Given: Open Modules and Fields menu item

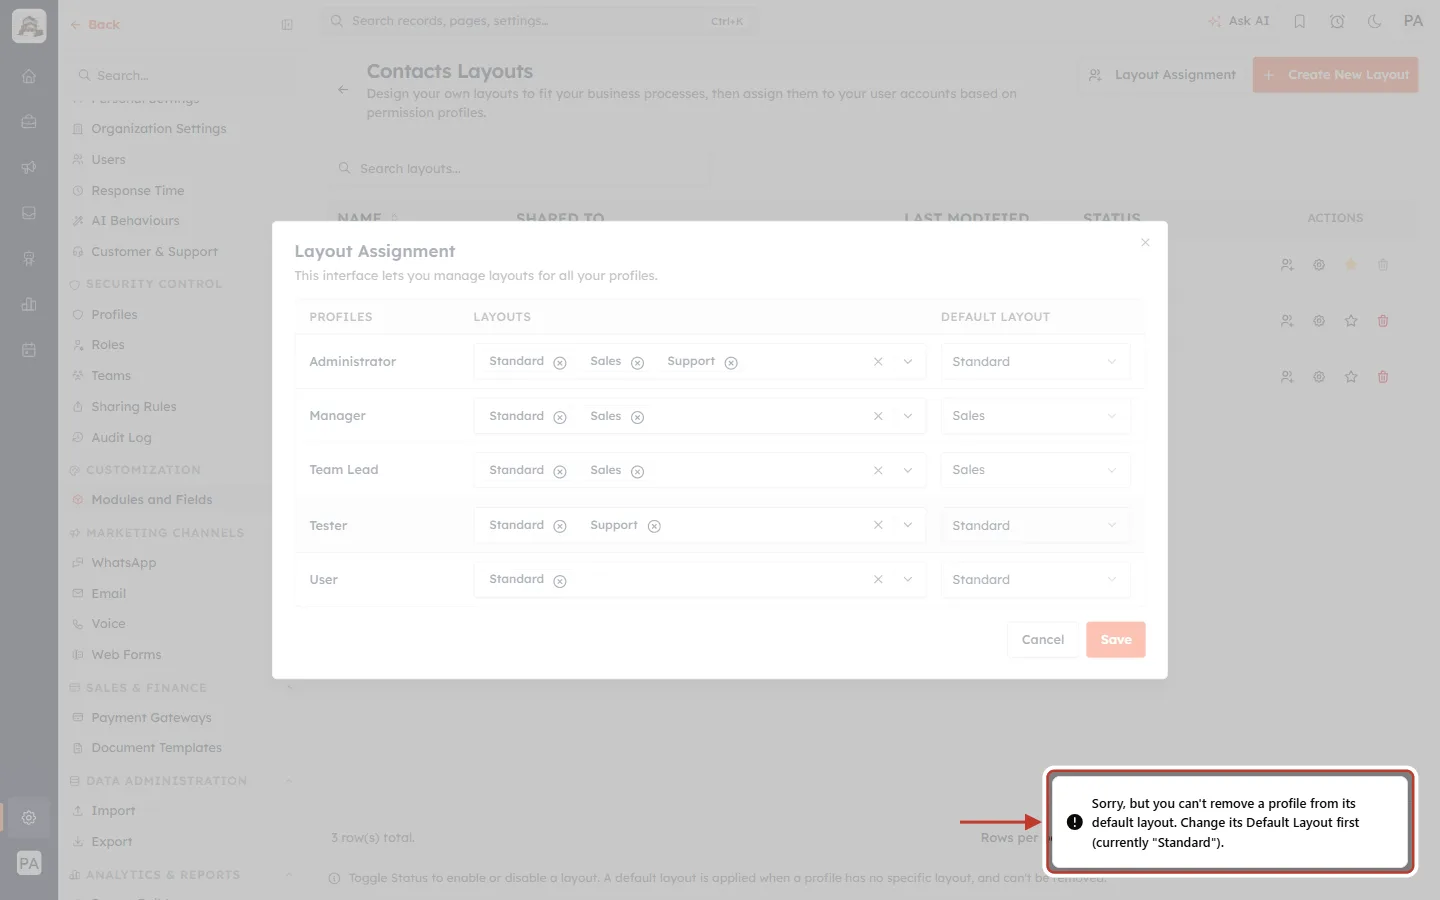Looking at the screenshot, I should coord(151,500).
